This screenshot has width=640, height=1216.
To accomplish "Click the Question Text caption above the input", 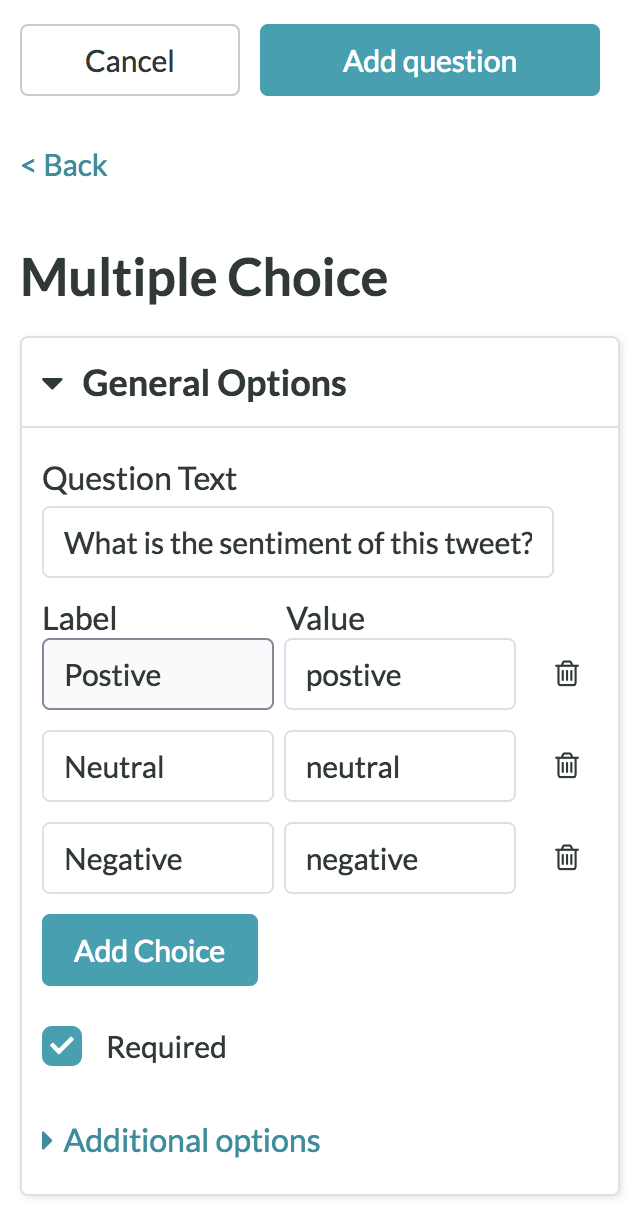I will click(x=140, y=479).
